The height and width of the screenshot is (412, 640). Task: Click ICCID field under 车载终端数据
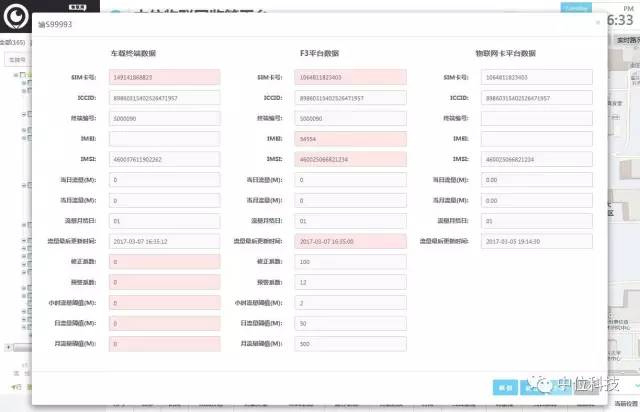click(x=164, y=98)
